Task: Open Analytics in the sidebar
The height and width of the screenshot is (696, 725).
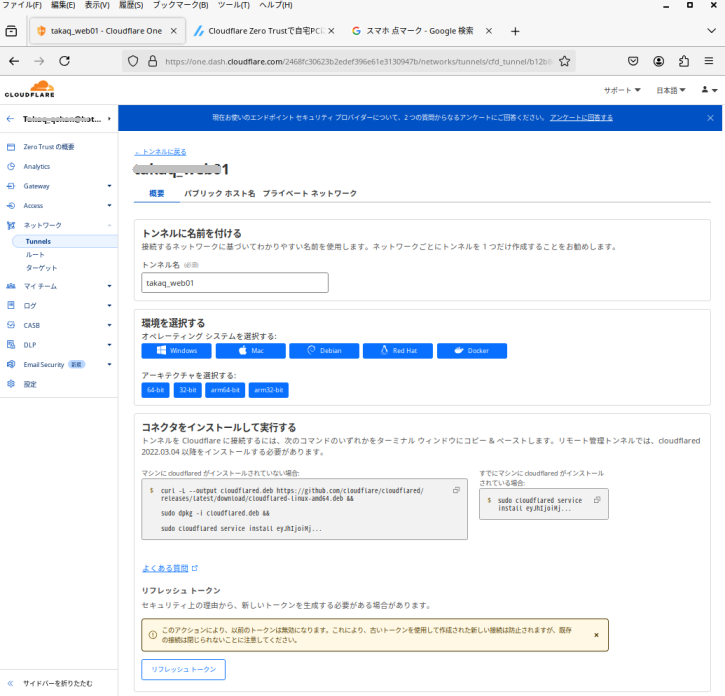Action: 37,166
